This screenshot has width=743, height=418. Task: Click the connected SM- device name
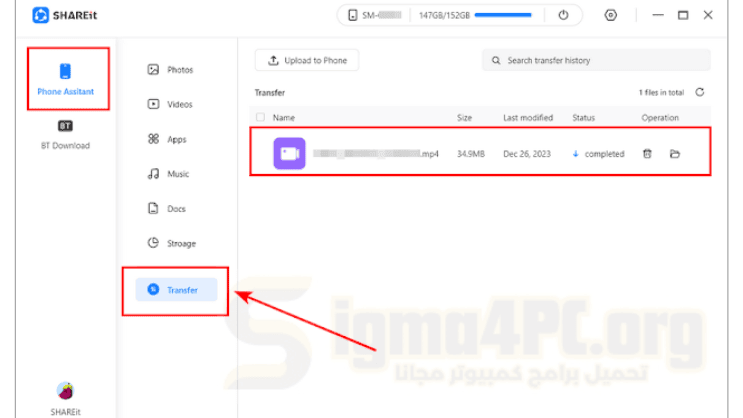(x=382, y=15)
